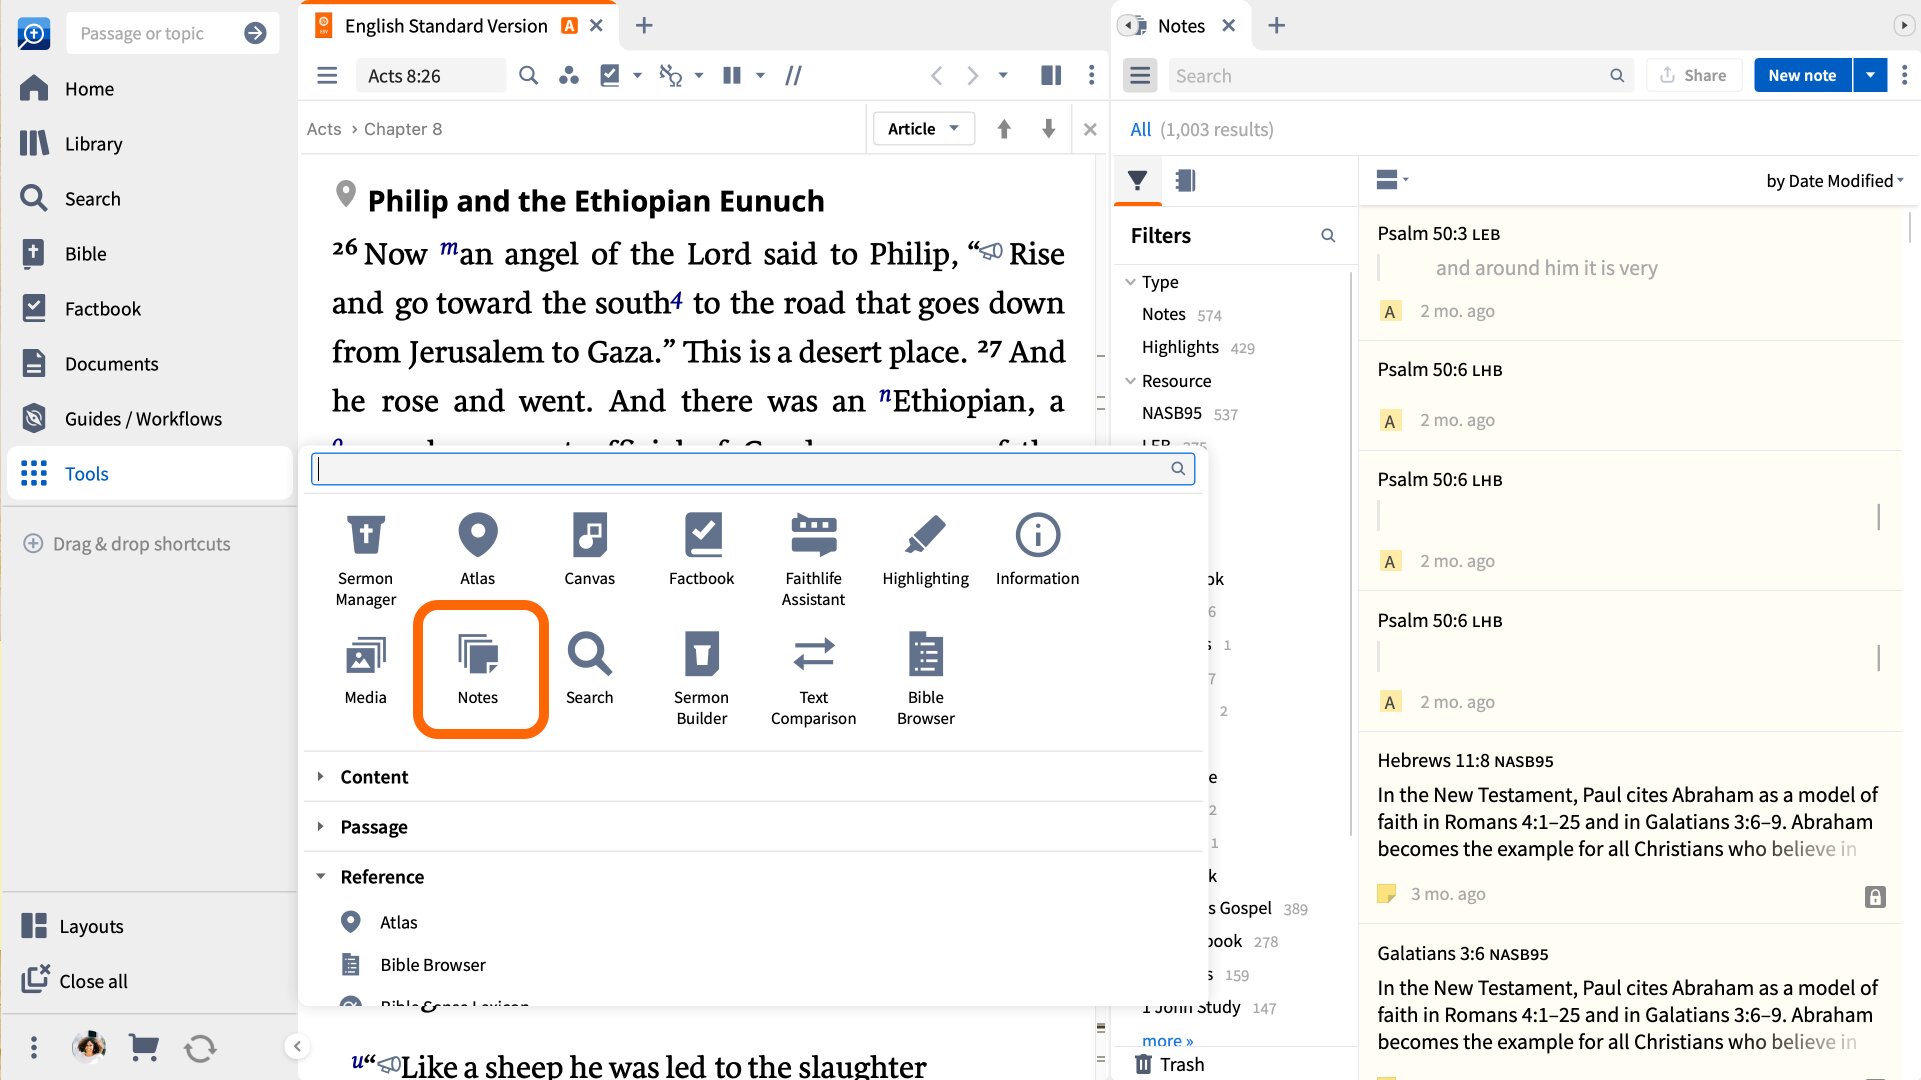Viewport: 1921px width, 1080px height.
Task: Toggle the Highlights filter with 429 results
Action: [1180, 347]
